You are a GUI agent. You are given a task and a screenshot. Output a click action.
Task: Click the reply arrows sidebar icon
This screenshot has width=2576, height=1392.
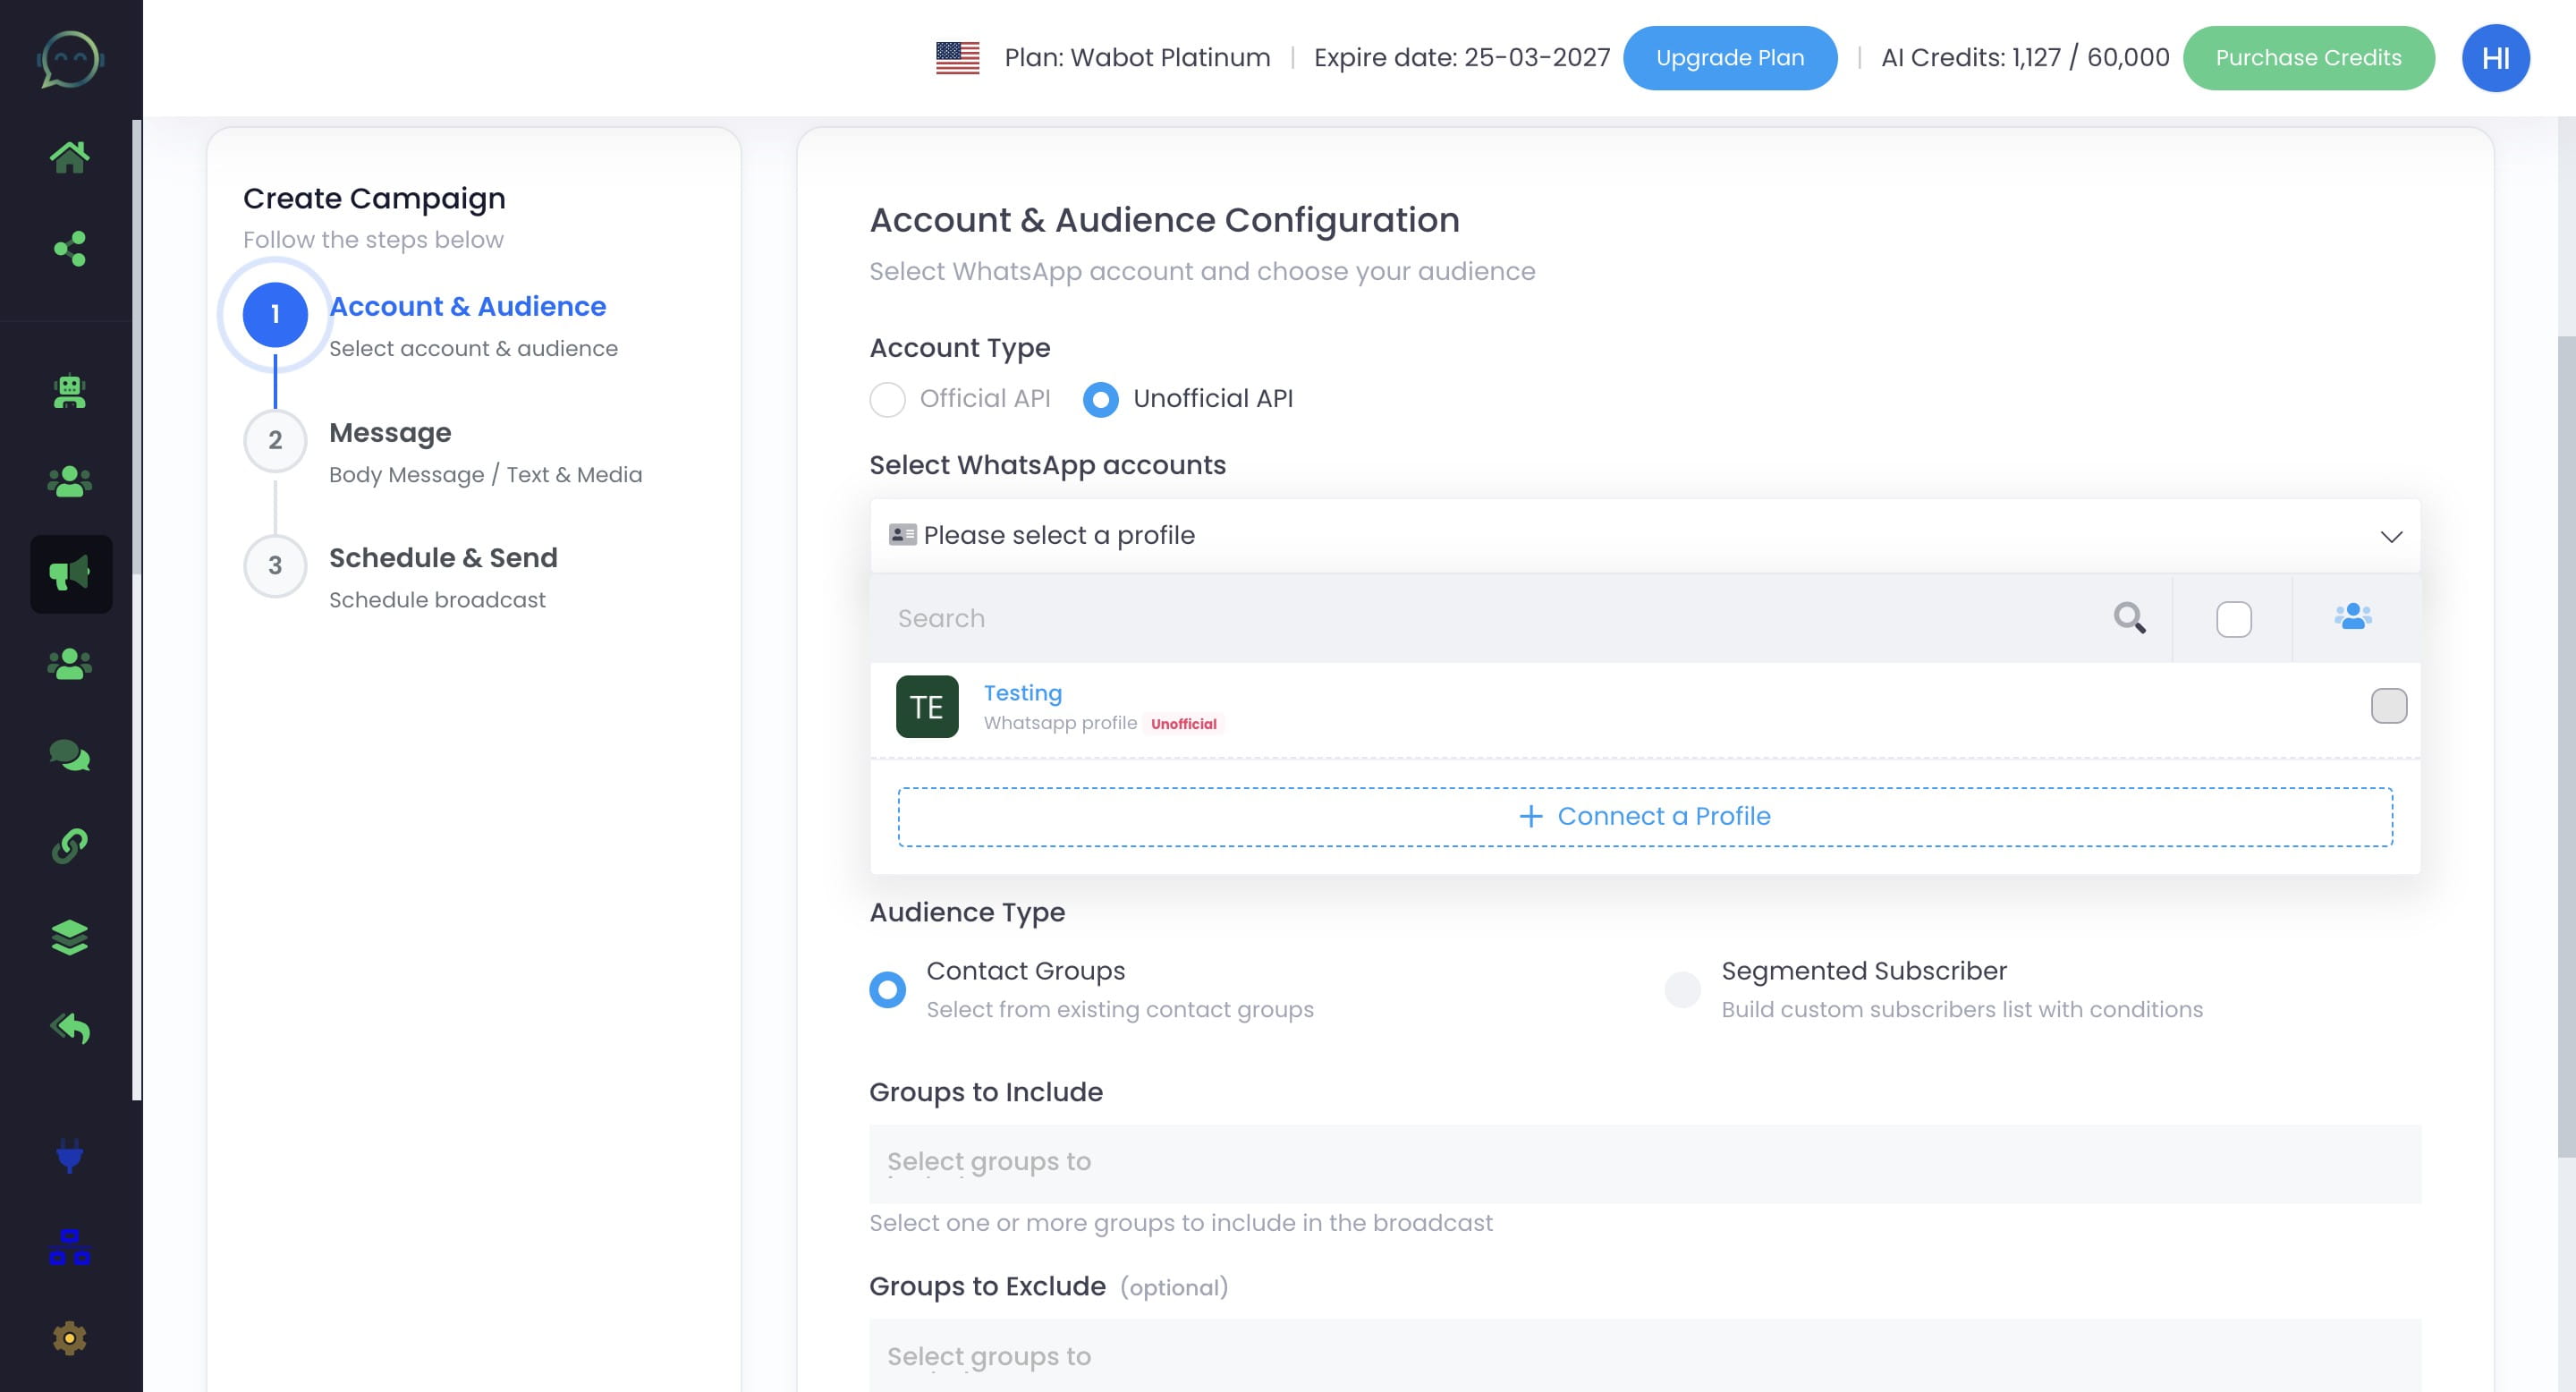70,1028
